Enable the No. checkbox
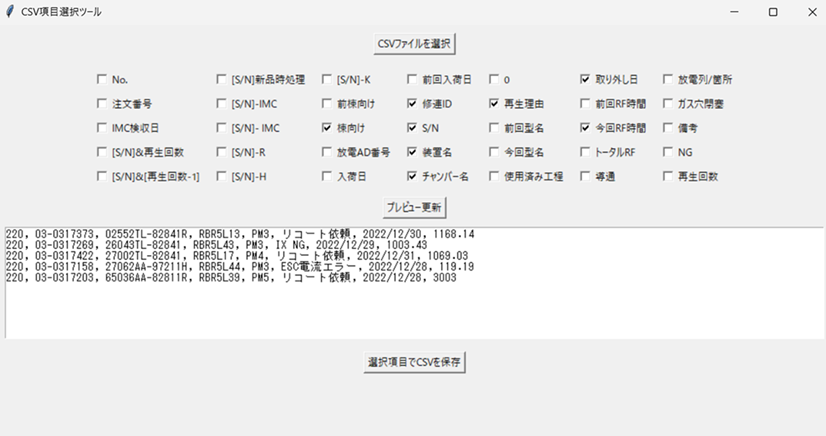 102,79
